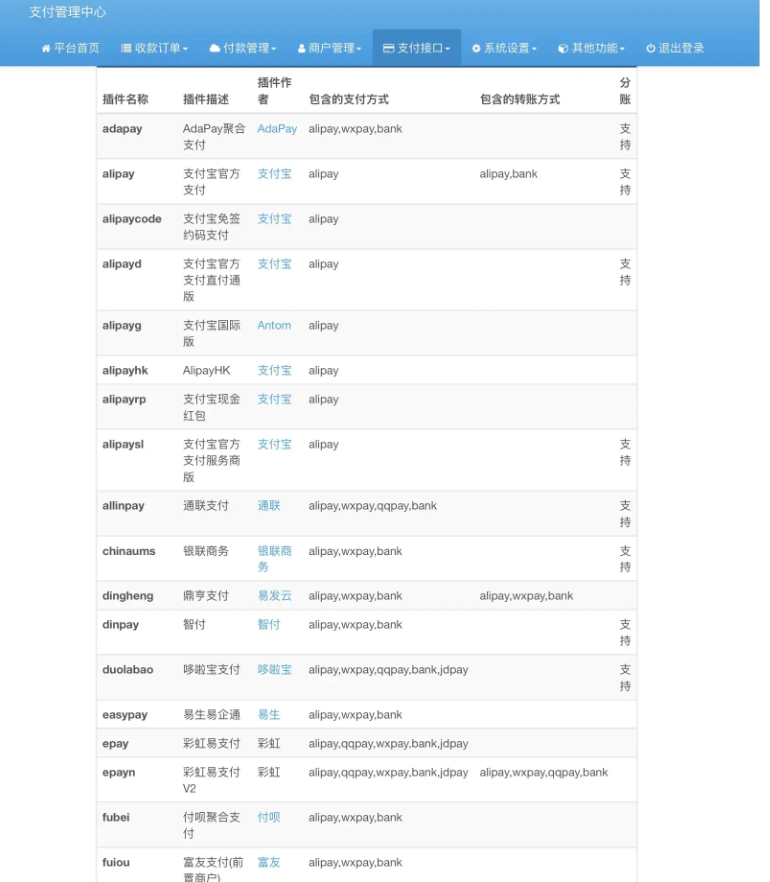The width and height of the screenshot is (770, 882).
Task: Expand the 其他功能 dropdown caret
Action: (x=622, y=49)
